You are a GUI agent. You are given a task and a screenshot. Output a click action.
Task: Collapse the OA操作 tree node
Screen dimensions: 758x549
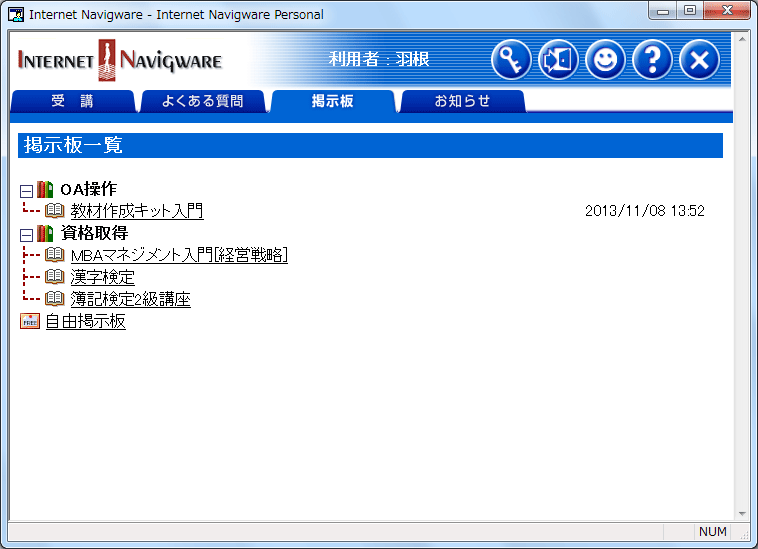pos(26,191)
